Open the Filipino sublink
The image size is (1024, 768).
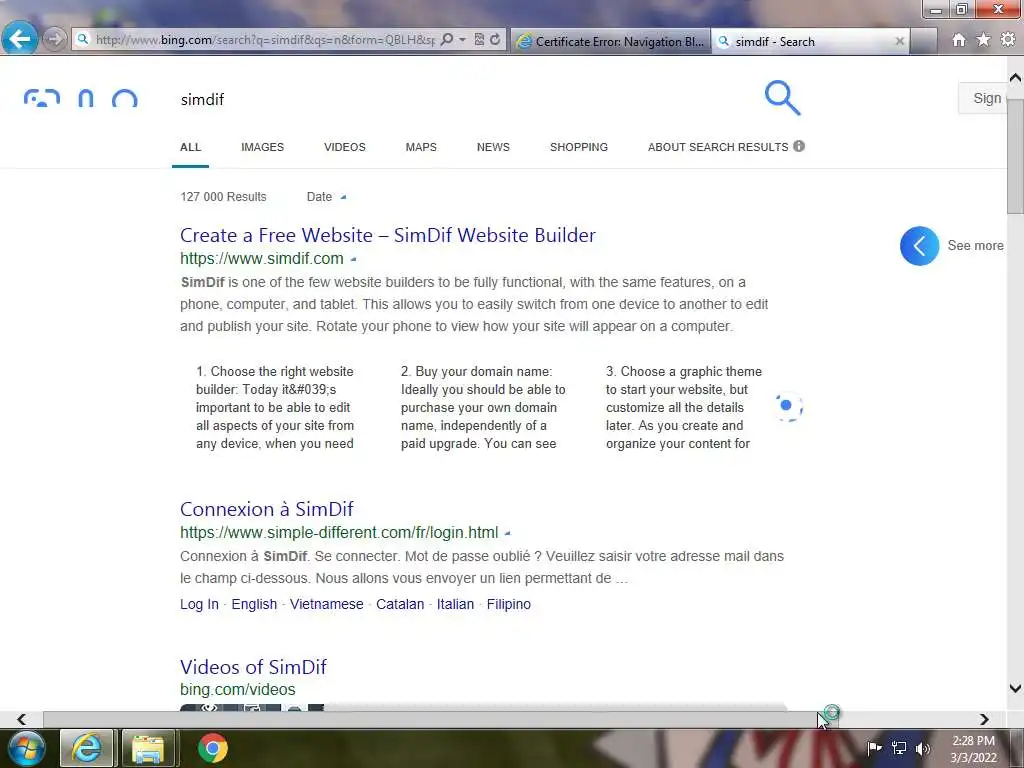[509, 604]
